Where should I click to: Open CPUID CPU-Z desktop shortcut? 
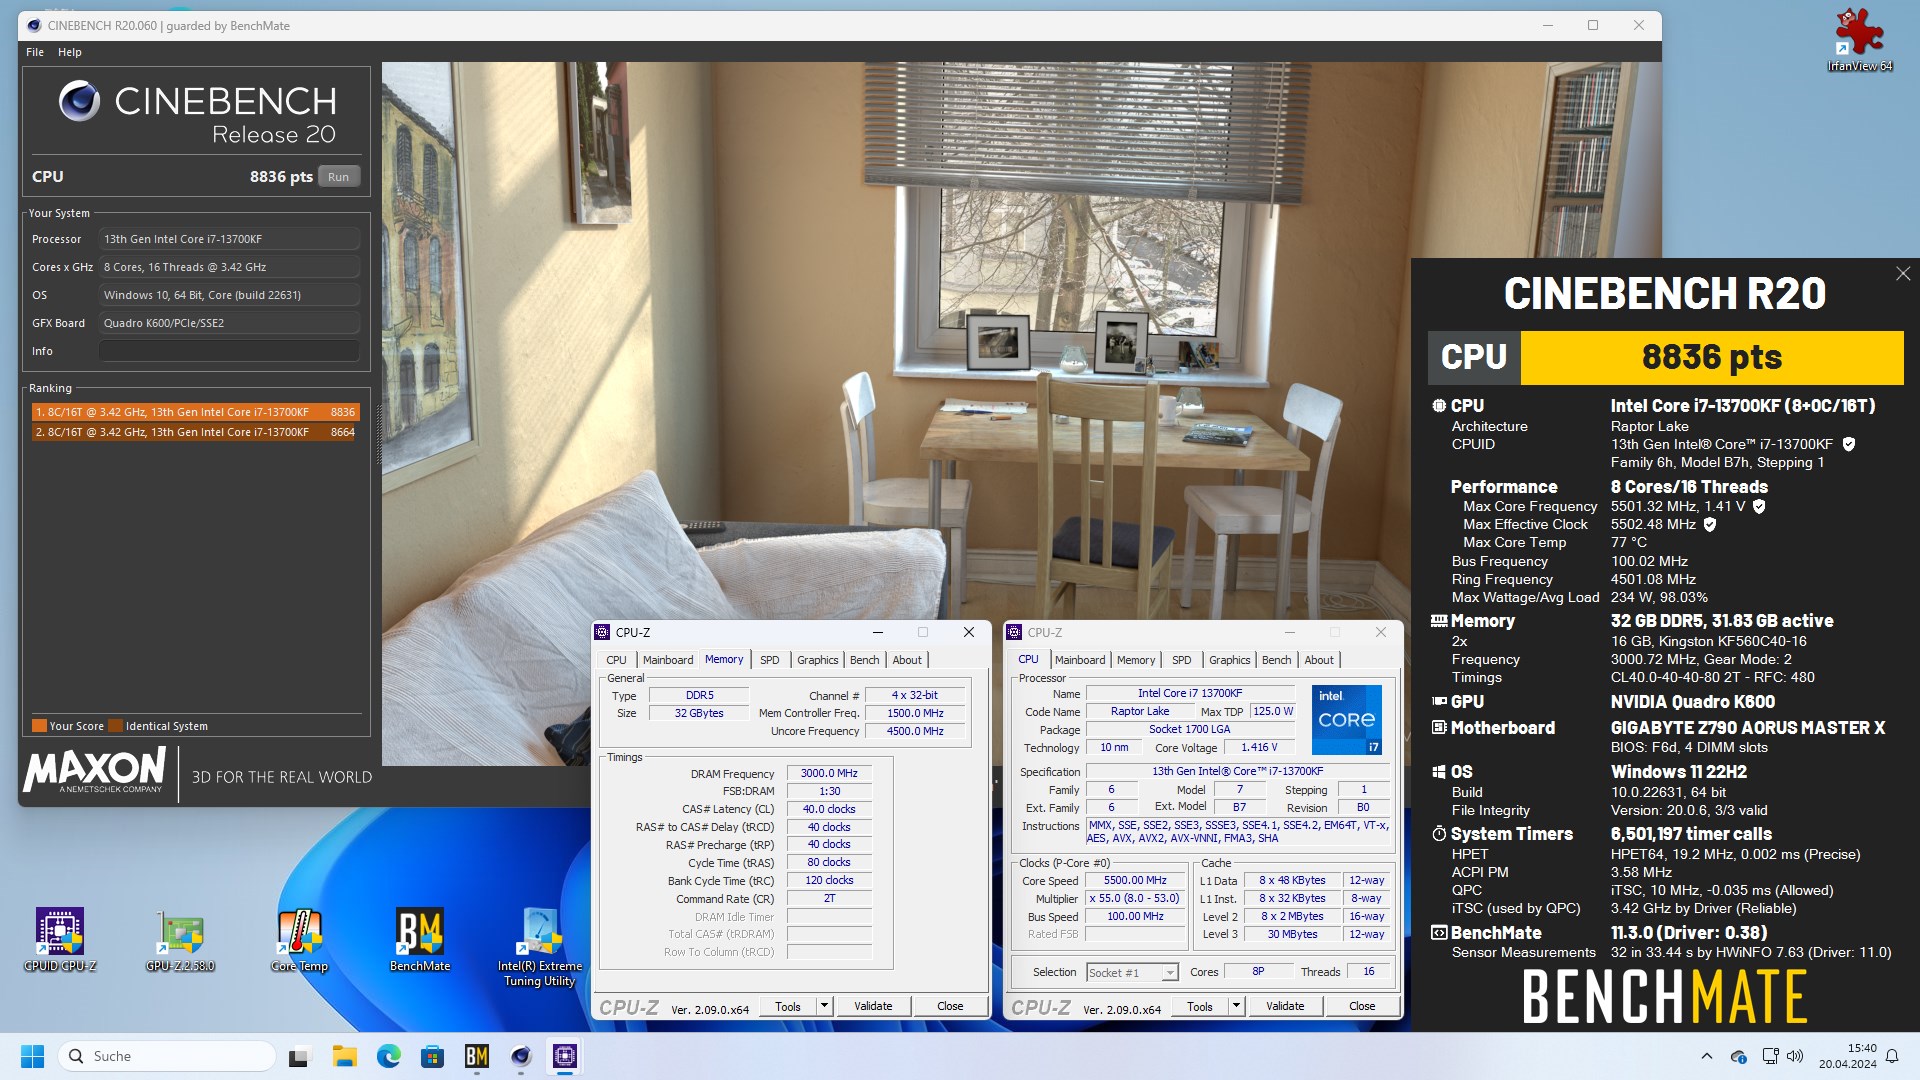(x=60, y=940)
